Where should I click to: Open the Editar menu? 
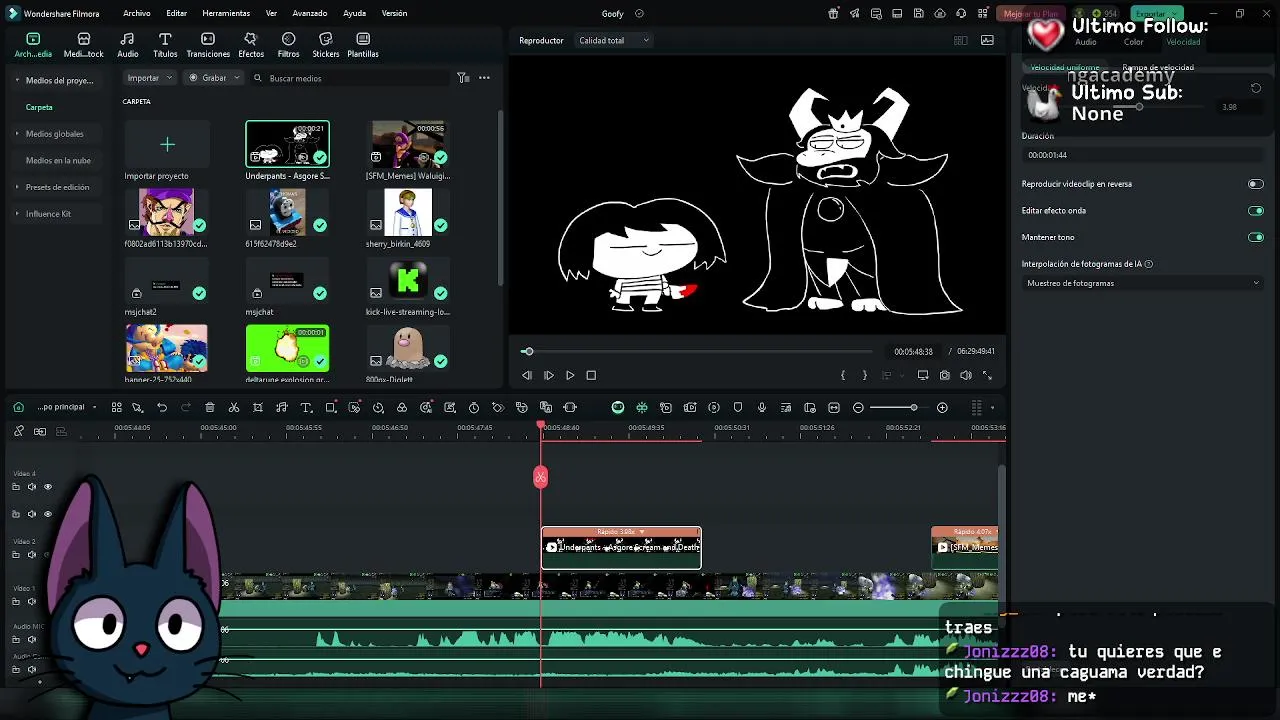coord(177,14)
